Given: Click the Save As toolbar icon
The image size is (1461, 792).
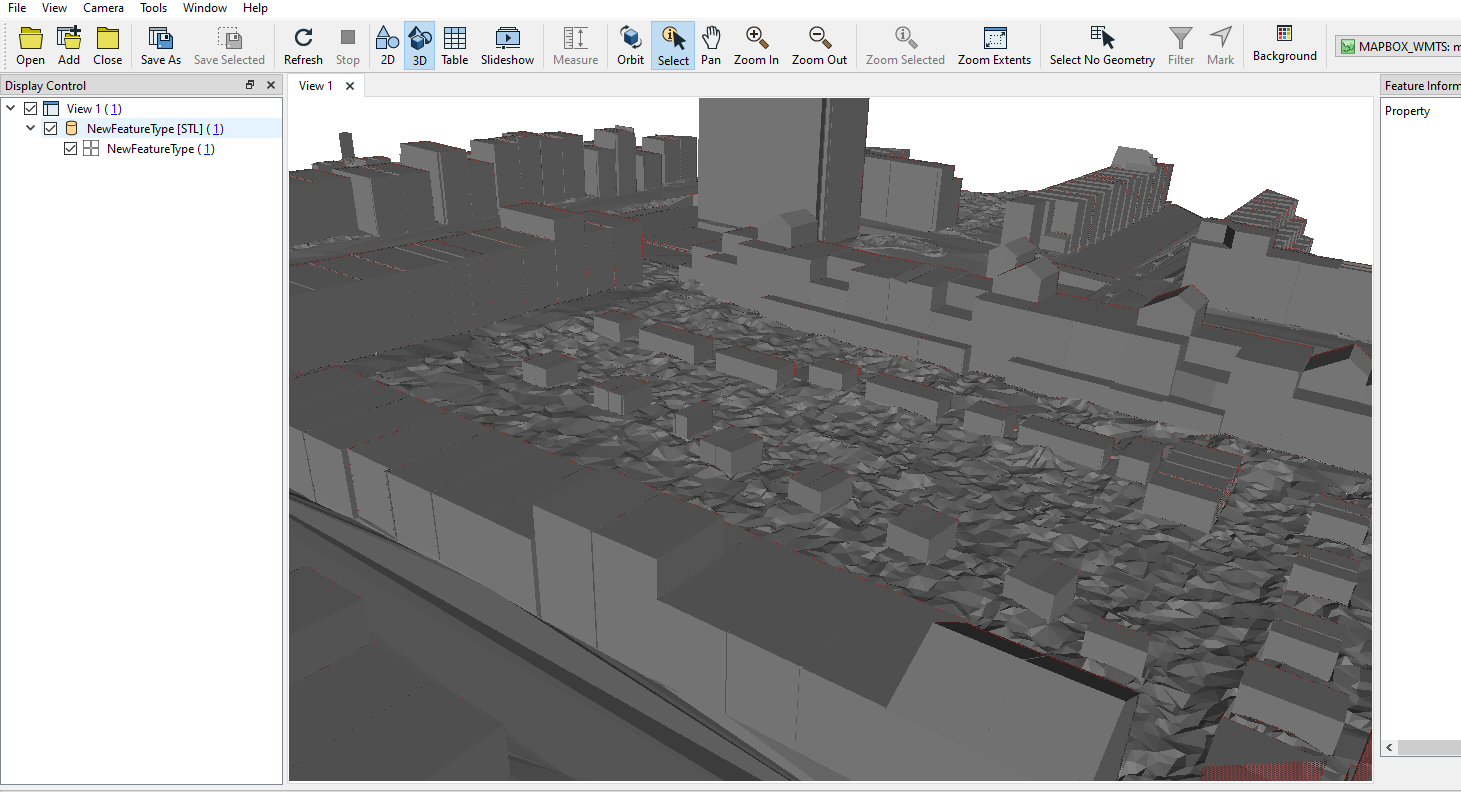Looking at the screenshot, I should (x=161, y=46).
